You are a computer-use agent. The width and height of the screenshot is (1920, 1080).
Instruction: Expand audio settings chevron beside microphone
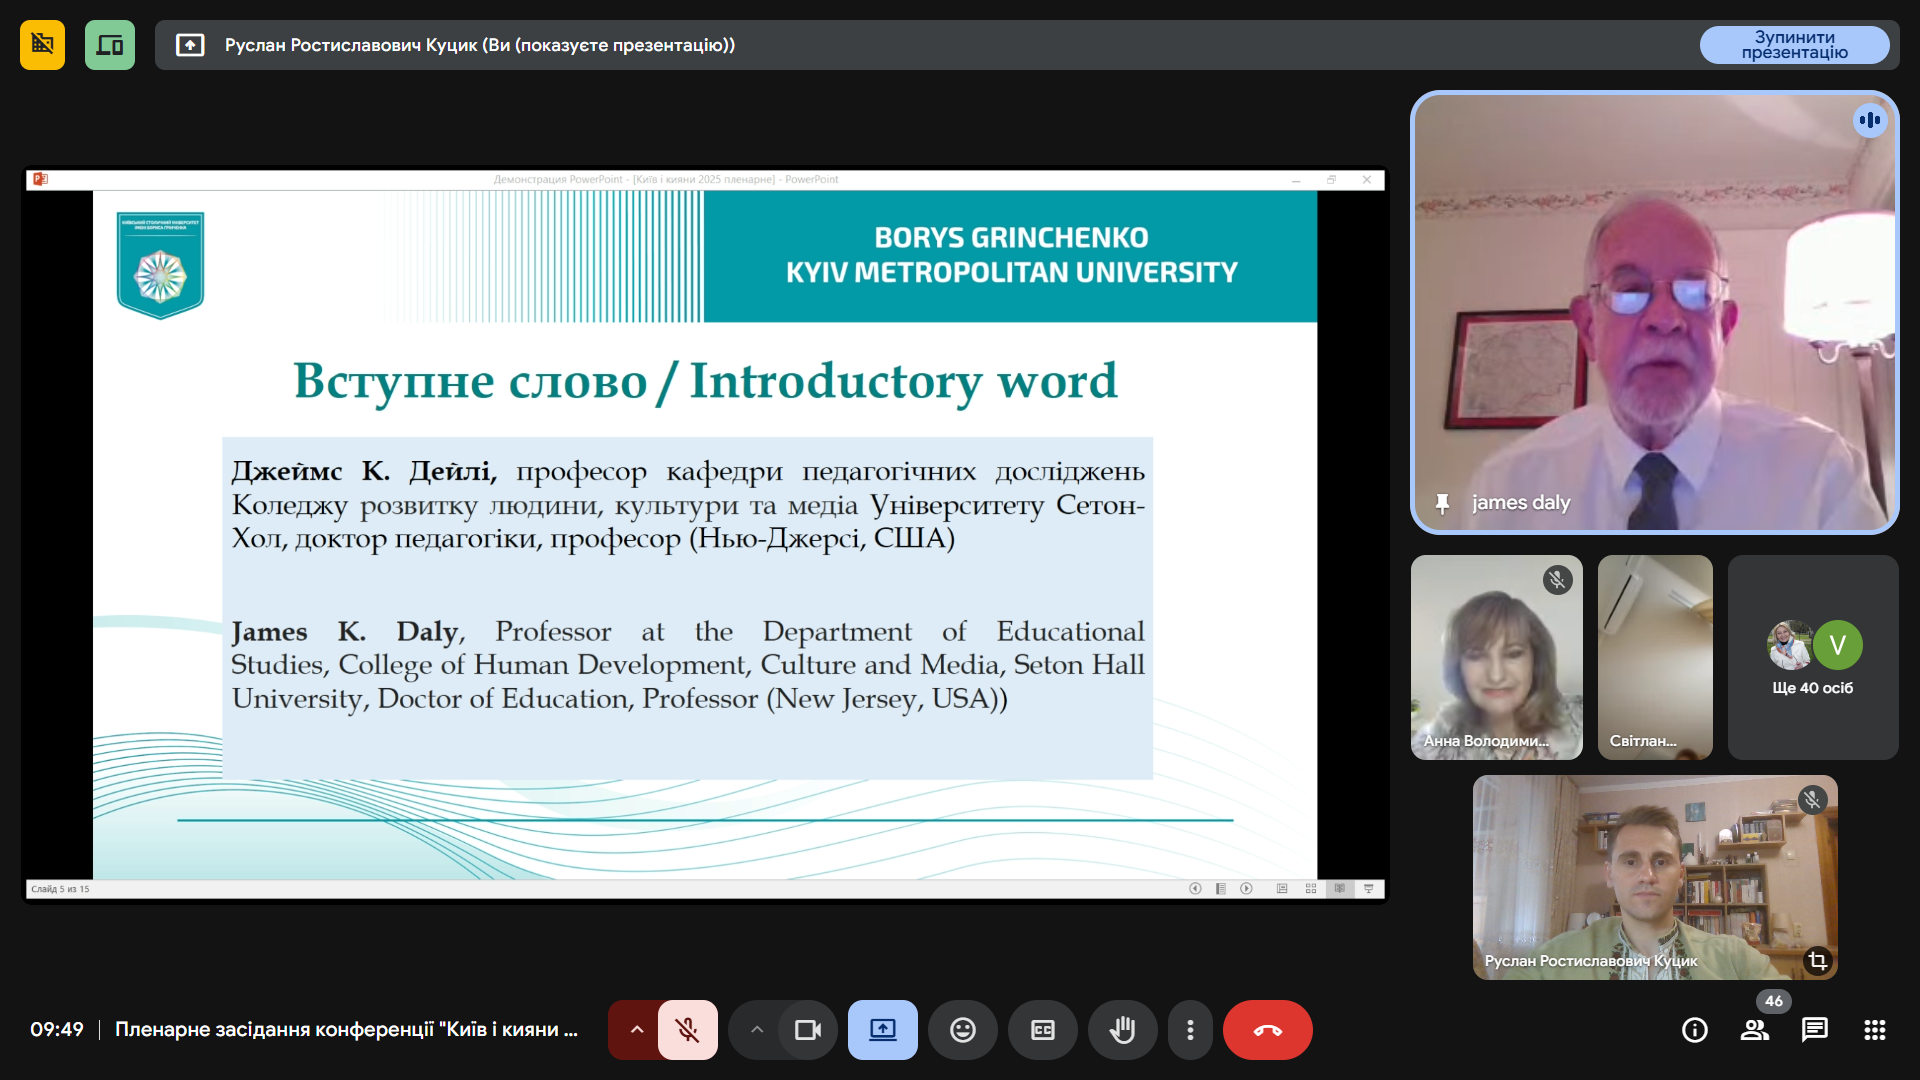(636, 1030)
